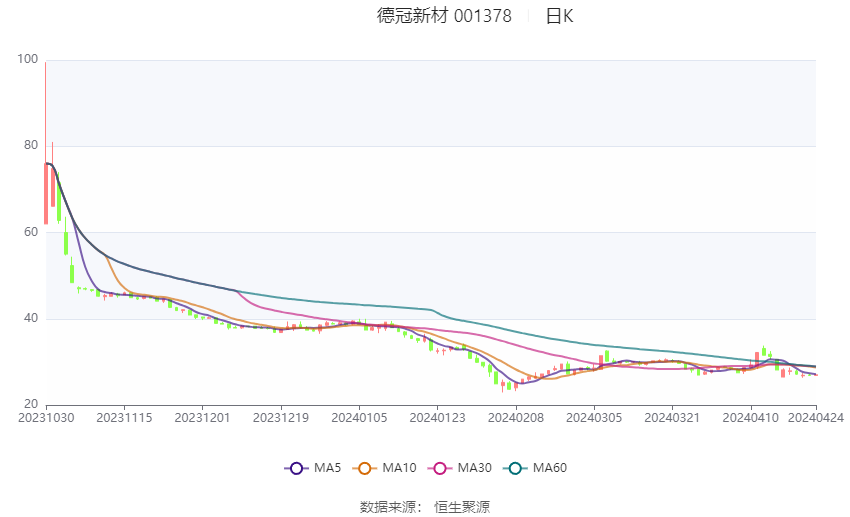Click the x-axis date 20240305
Image resolution: width=850 pixels, height=517 pixels.
[x=594, y=418]
